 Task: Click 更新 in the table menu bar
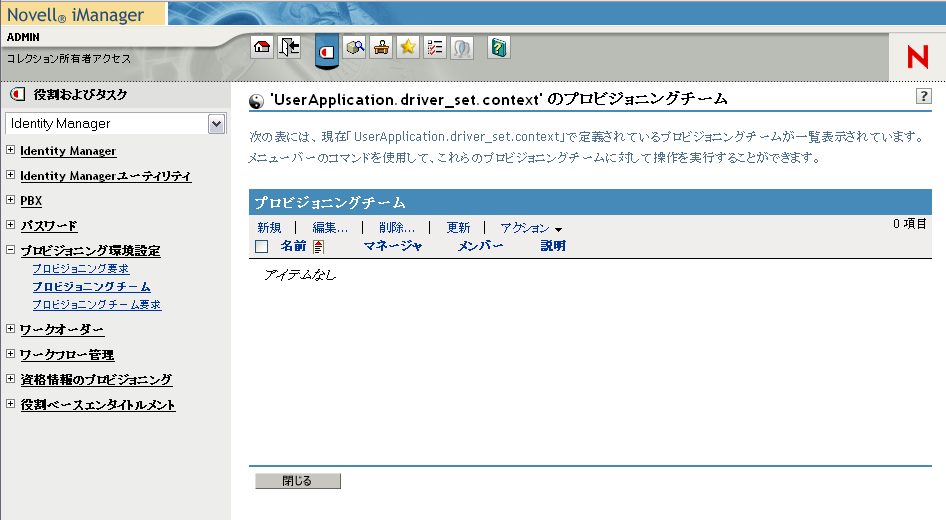click(x=458, y=227)
